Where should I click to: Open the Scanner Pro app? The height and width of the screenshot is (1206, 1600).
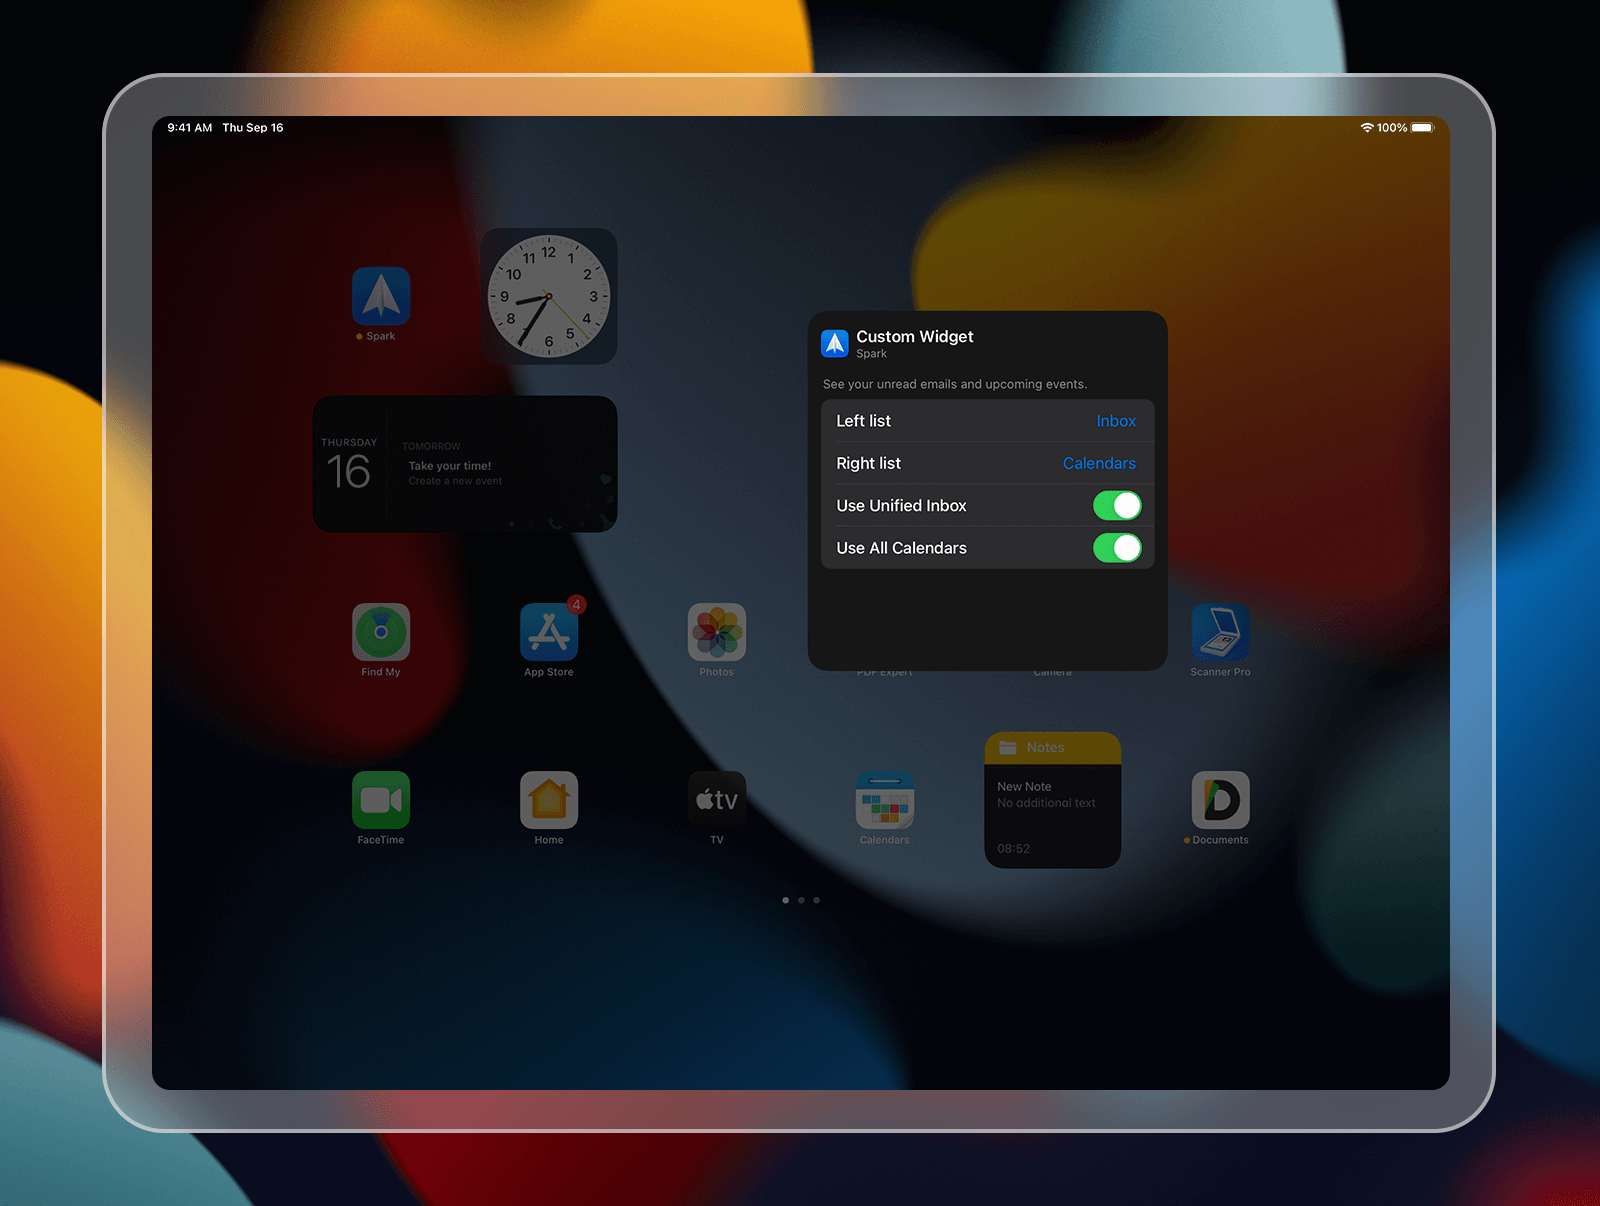pos(1221,632)
